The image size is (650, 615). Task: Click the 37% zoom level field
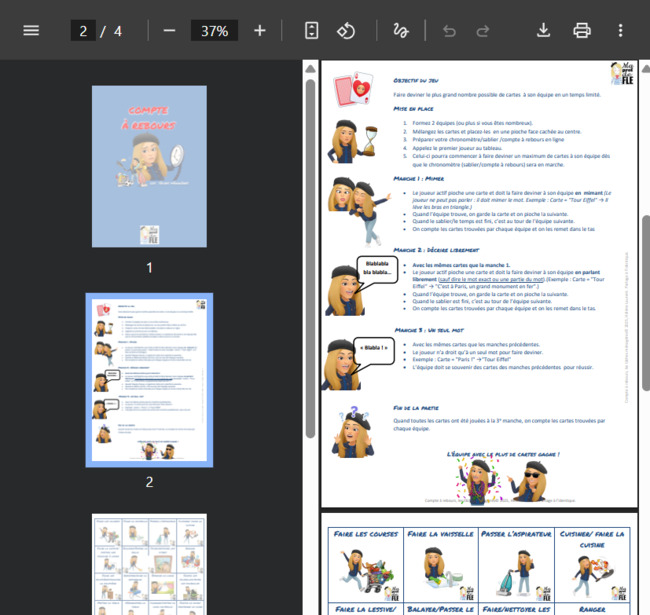coord(214,31)
